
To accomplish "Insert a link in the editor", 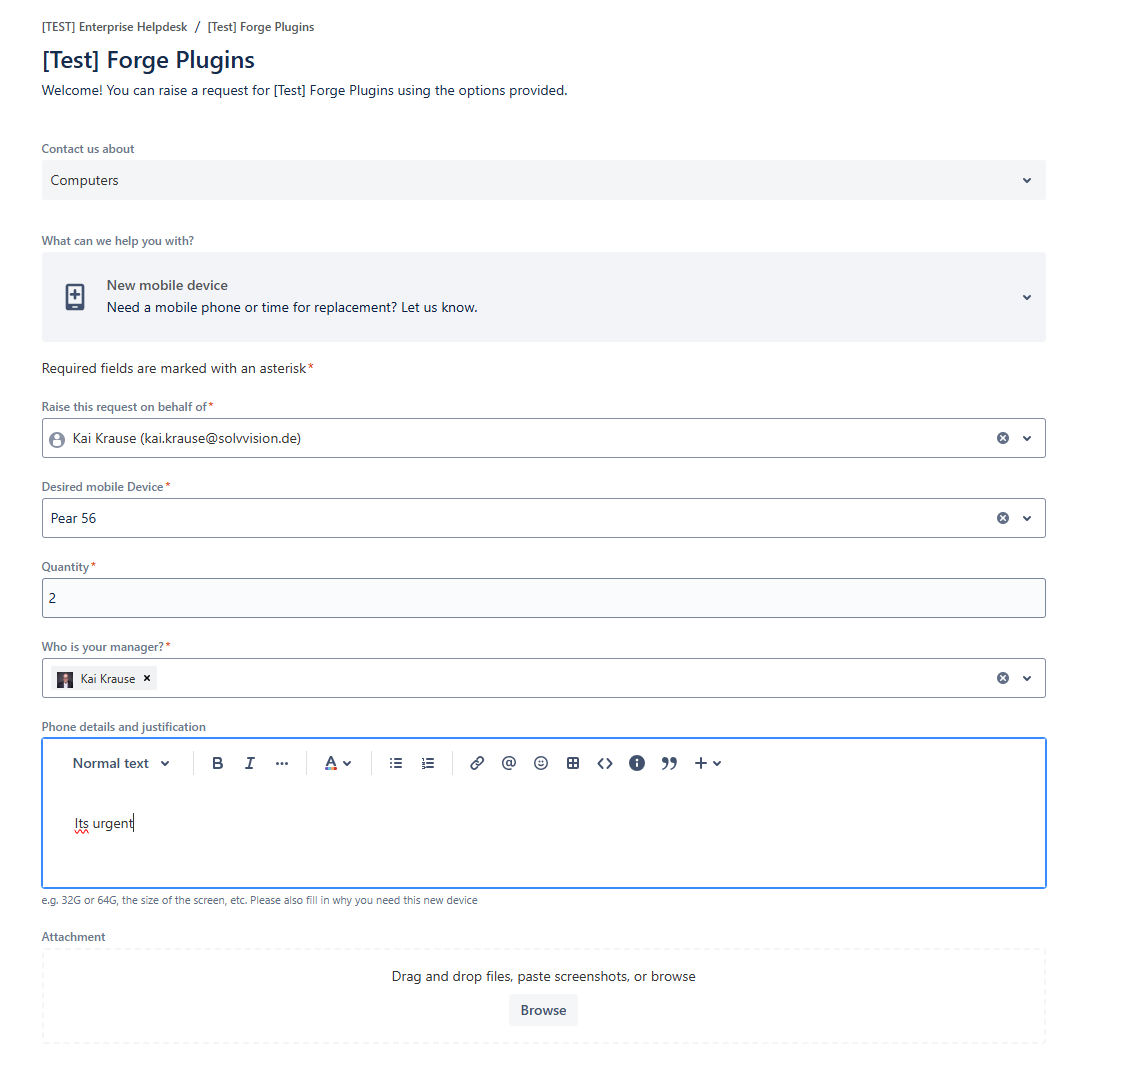I will [x=476, y=763].
